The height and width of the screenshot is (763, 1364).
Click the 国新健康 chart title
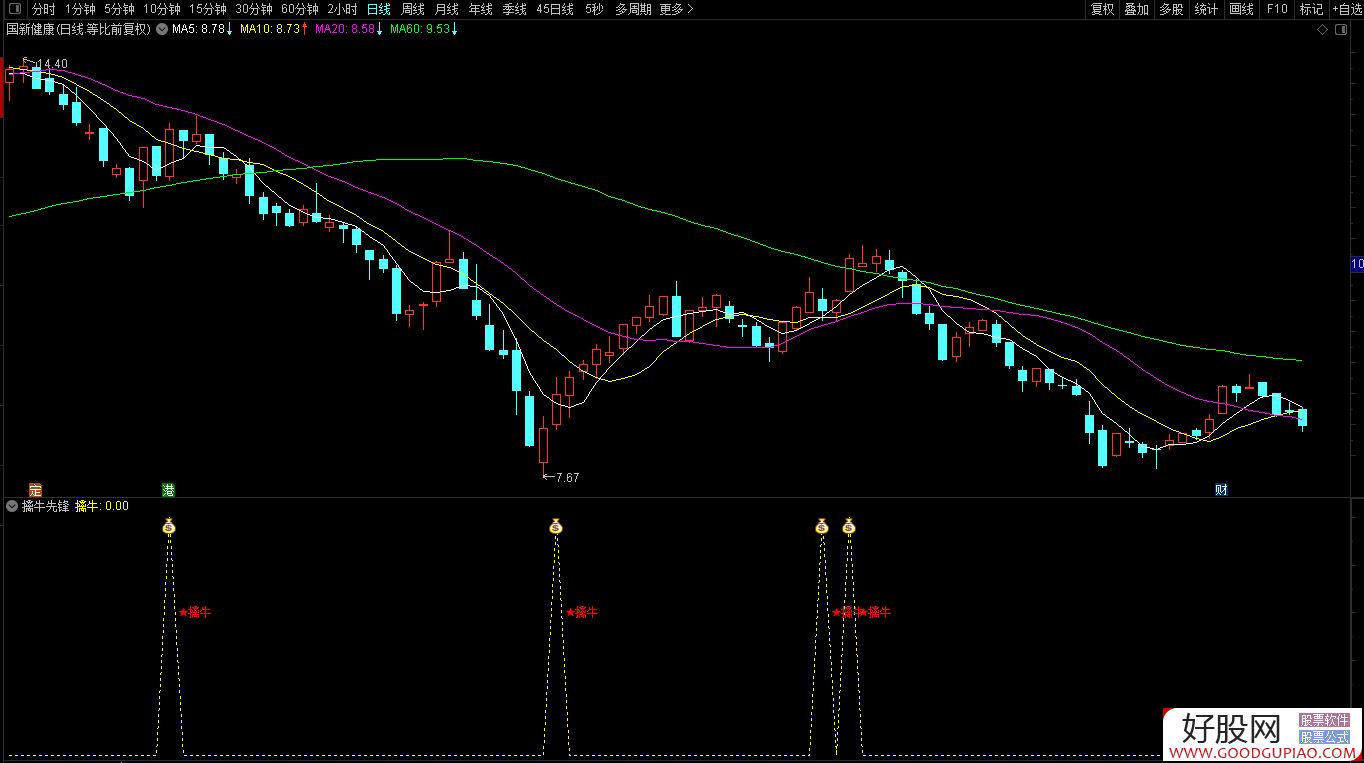[78, 29]
